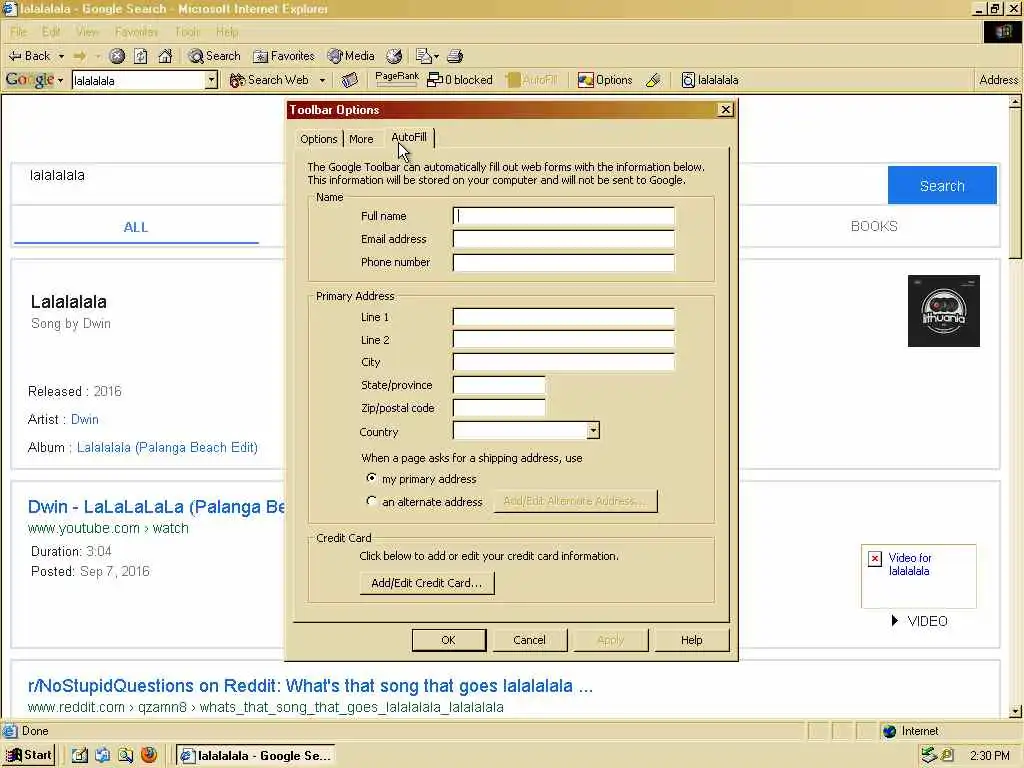Image resolution: width=1024 pixels, height=768 pixels.
Task: Open the History icon
Action: [394, 56]
